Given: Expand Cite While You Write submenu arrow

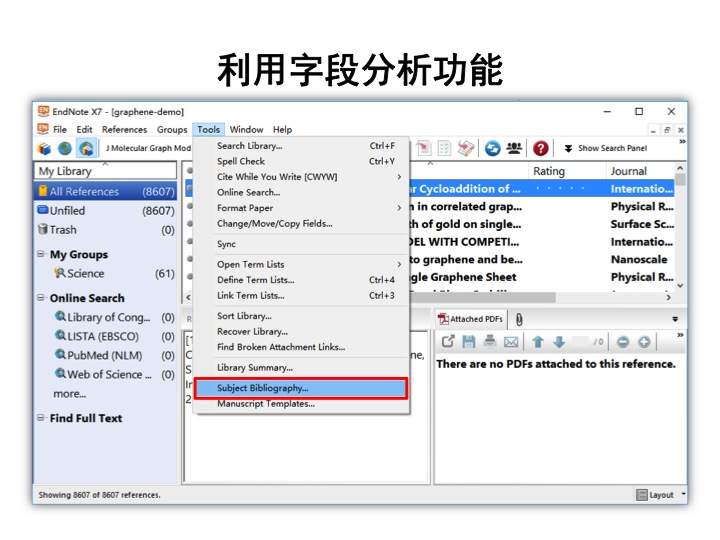Looking at the screenshot, I should [399, 177].
